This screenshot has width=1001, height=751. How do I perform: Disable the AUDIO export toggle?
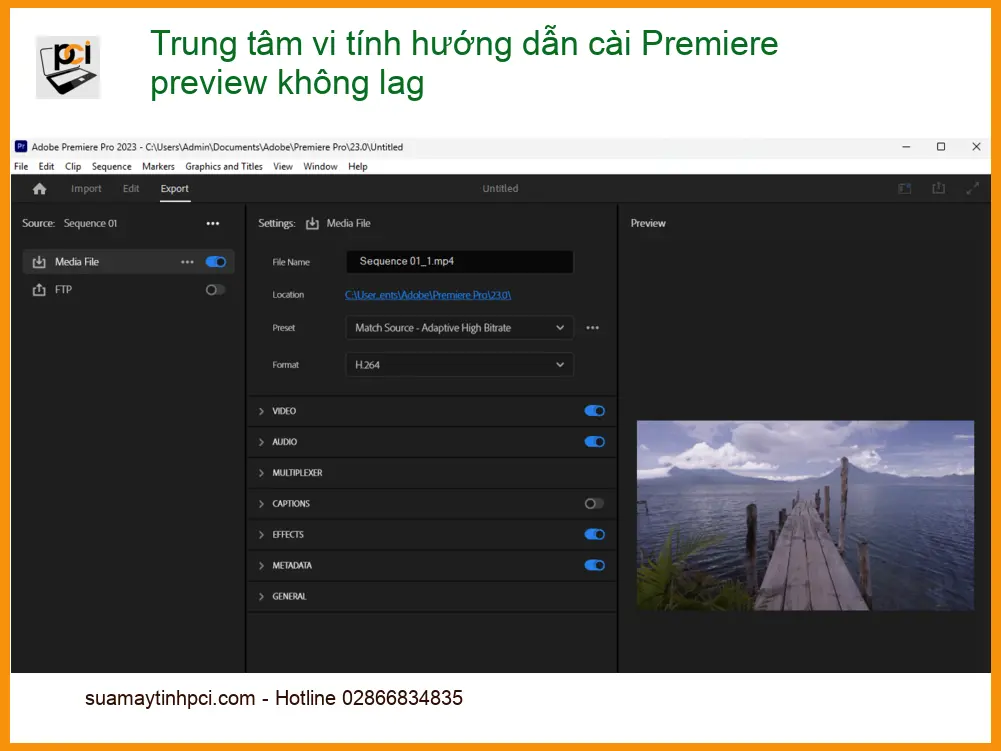(x=594, y=442)
